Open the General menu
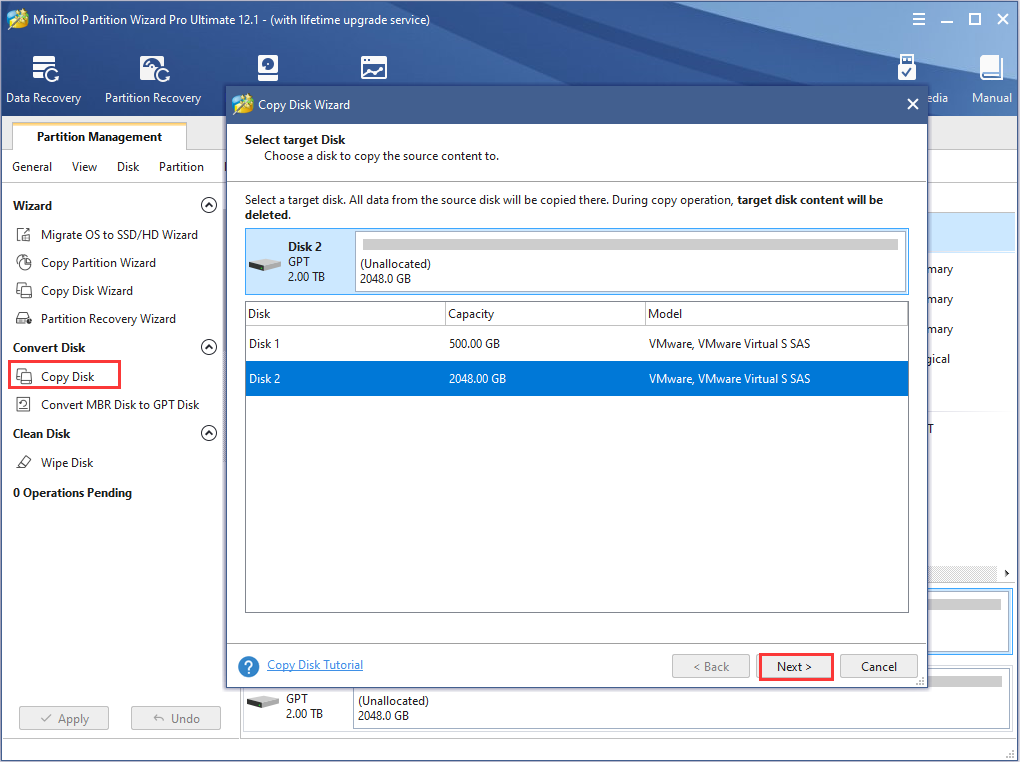 point(32,167)
